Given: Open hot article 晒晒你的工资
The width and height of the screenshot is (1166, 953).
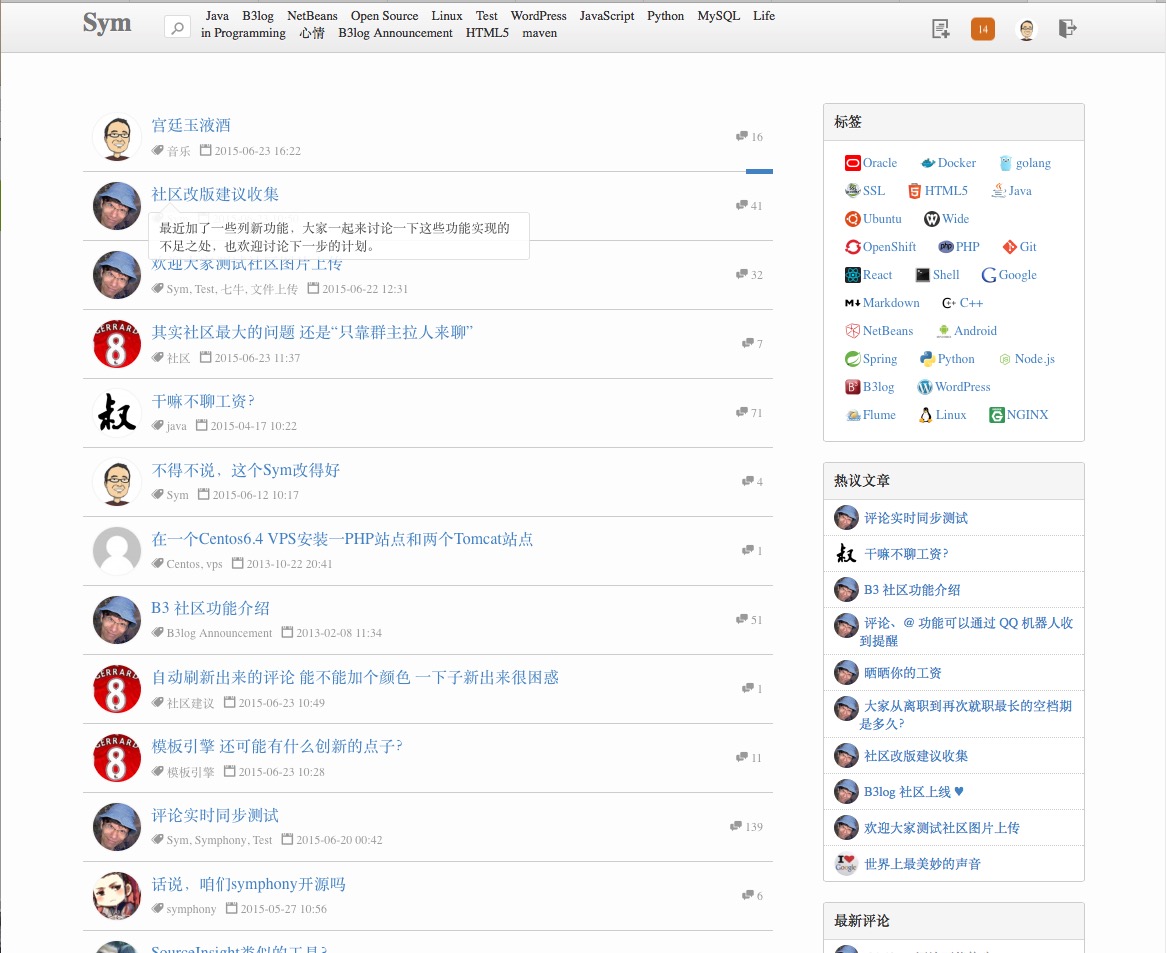Looking at the screenshot, I should (x=903, y=673).
